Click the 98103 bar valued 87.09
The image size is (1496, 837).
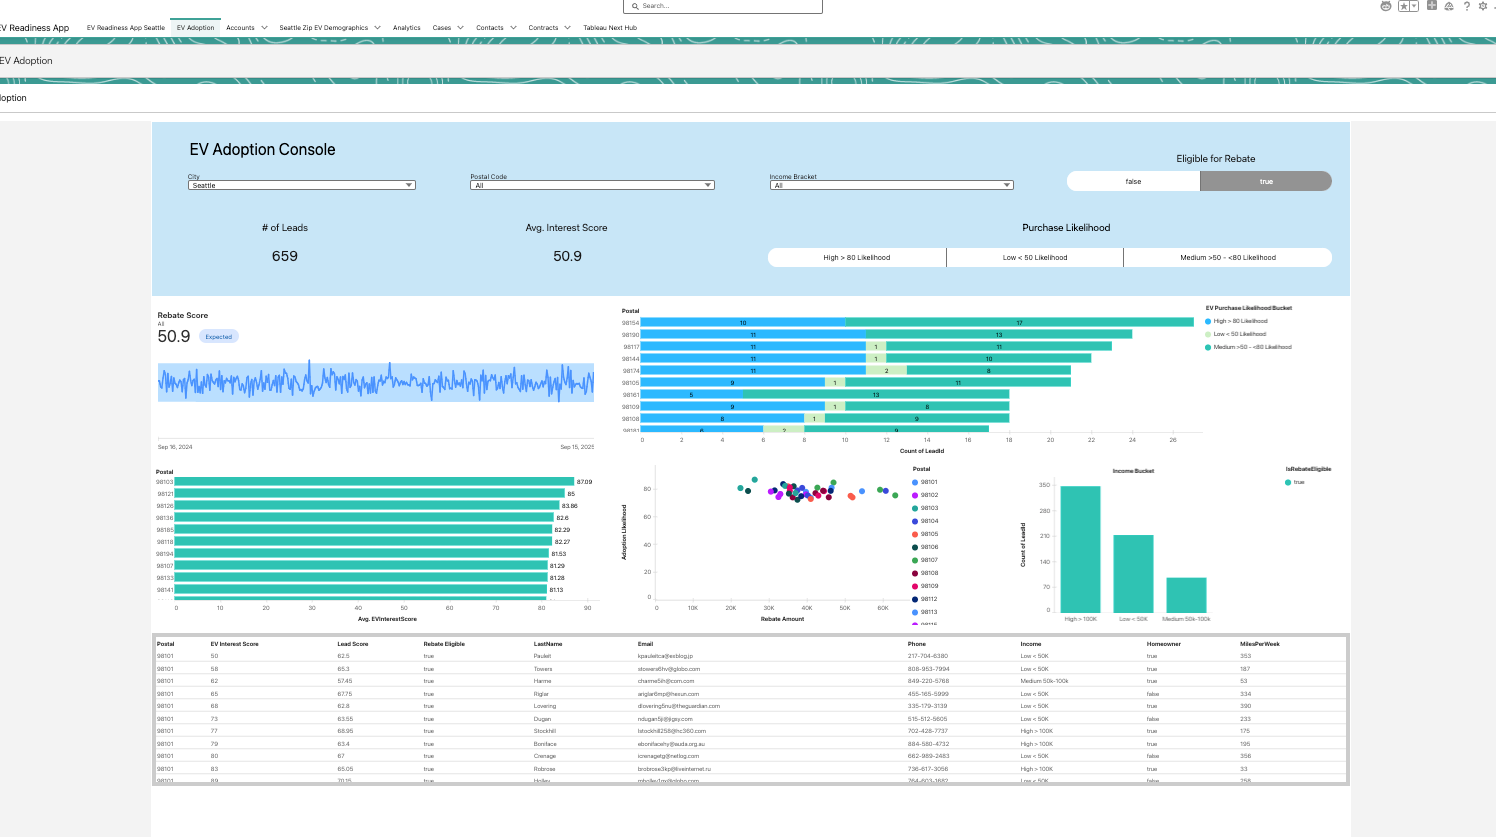coord(375,482)
